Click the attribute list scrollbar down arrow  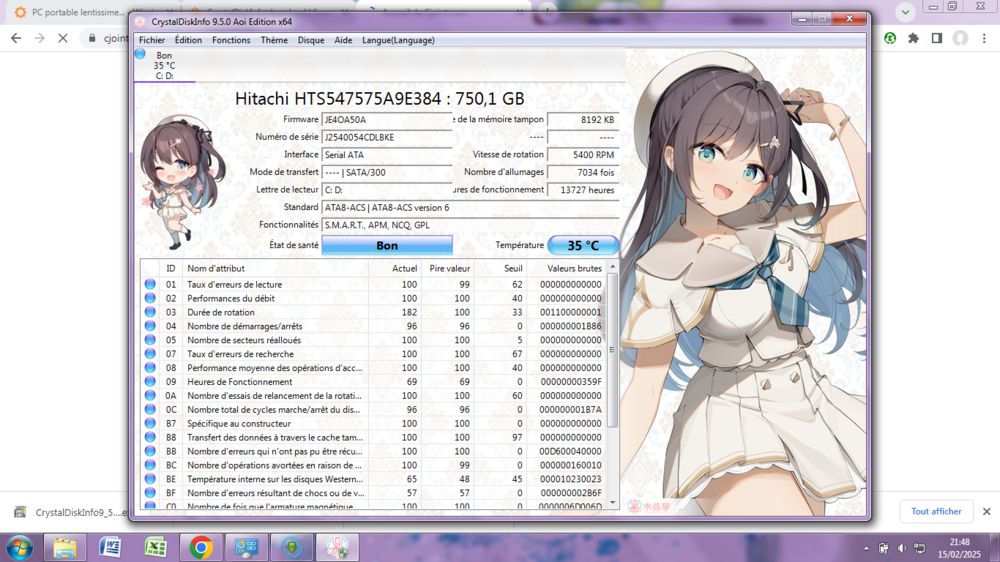point(613,503)
